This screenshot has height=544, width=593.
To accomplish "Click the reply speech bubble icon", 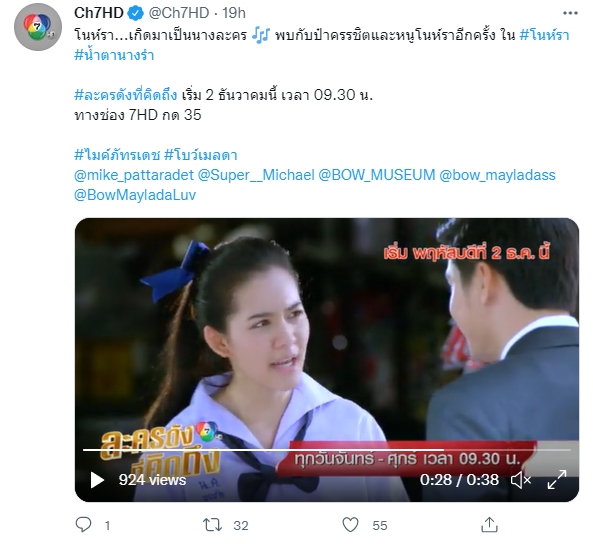I will pos(84,525).
